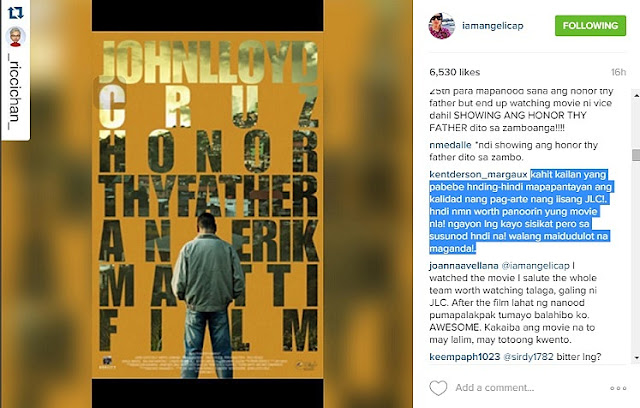Click the @sirdy1782 mention link
The width and height of the screenshot is (640, 408).
[528, 357]
